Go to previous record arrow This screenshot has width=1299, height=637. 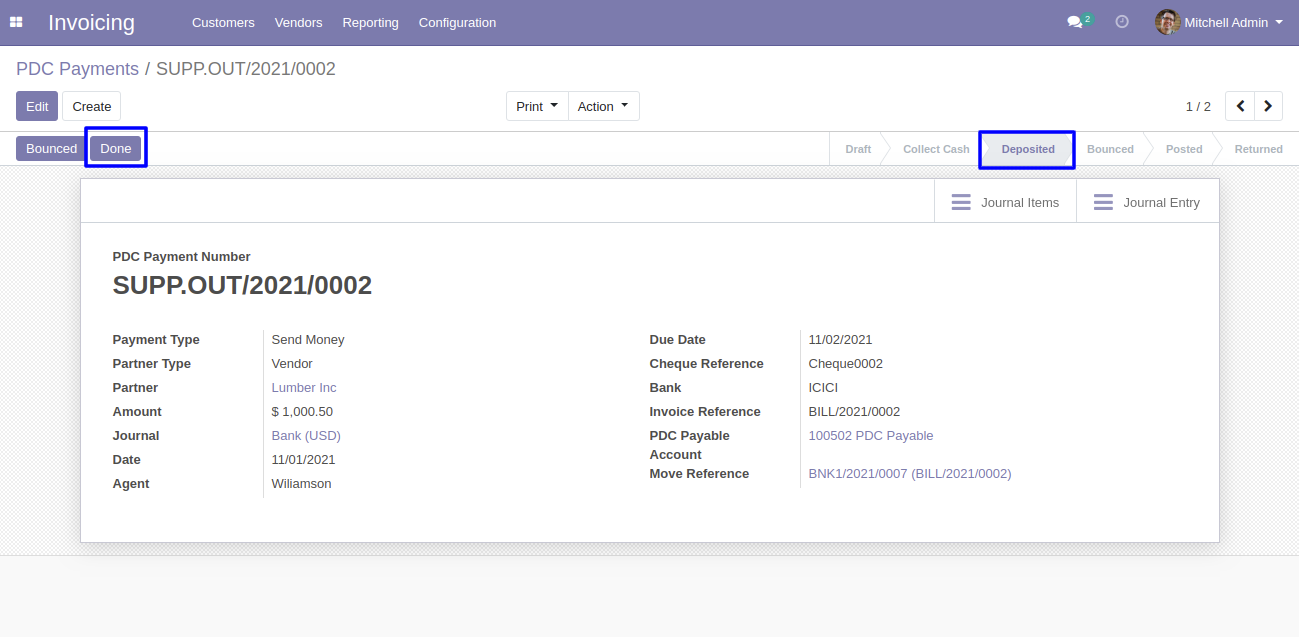[x=1240, y=106]
